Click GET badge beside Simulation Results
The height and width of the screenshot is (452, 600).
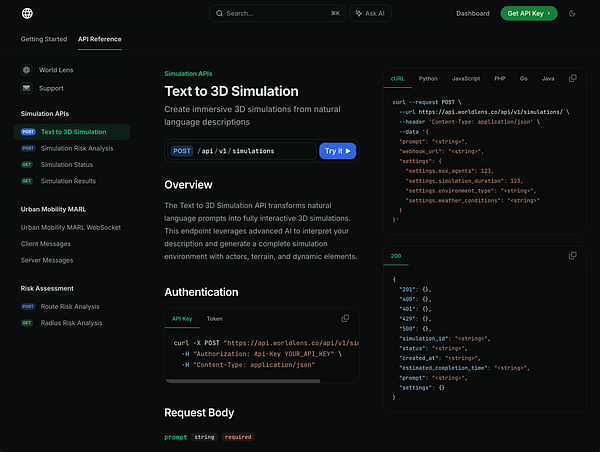tap(27, 181)
